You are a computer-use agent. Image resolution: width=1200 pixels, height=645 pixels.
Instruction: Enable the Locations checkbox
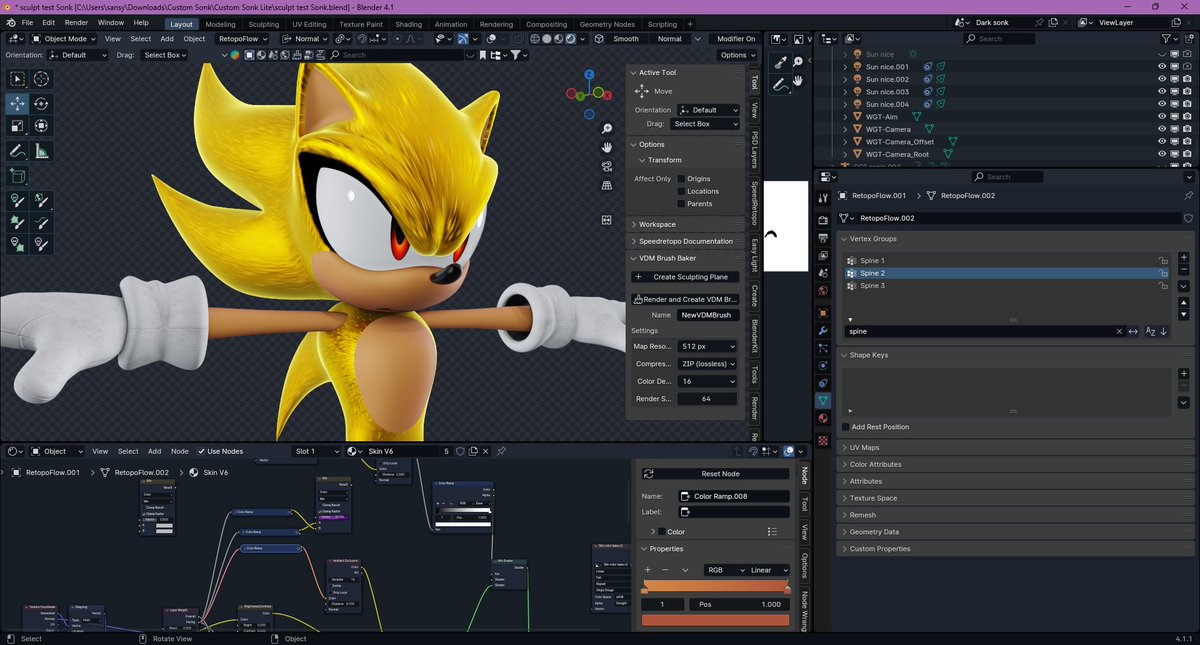681,191
